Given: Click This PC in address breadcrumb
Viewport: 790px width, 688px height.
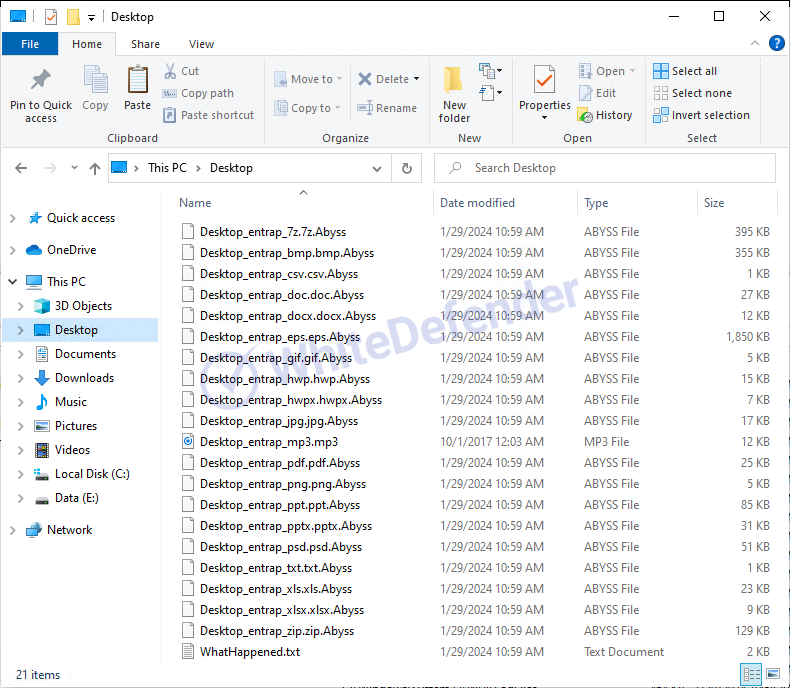Looking at the screenshot, I should click(167, 168).
